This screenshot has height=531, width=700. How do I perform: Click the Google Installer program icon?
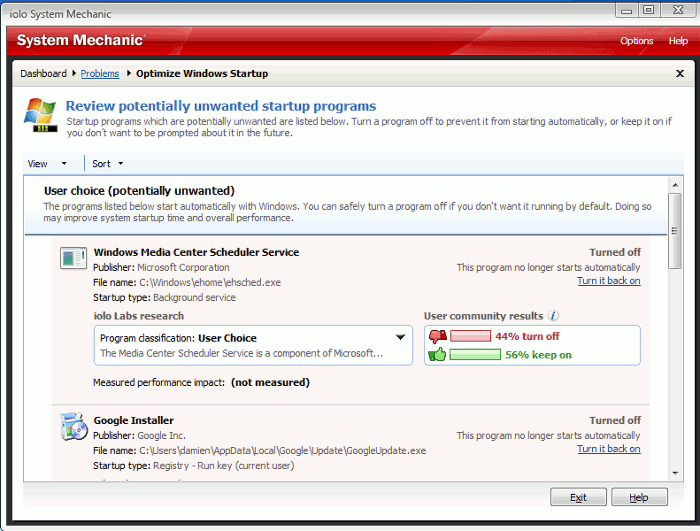pyautogui.click(x=74, y=426)
